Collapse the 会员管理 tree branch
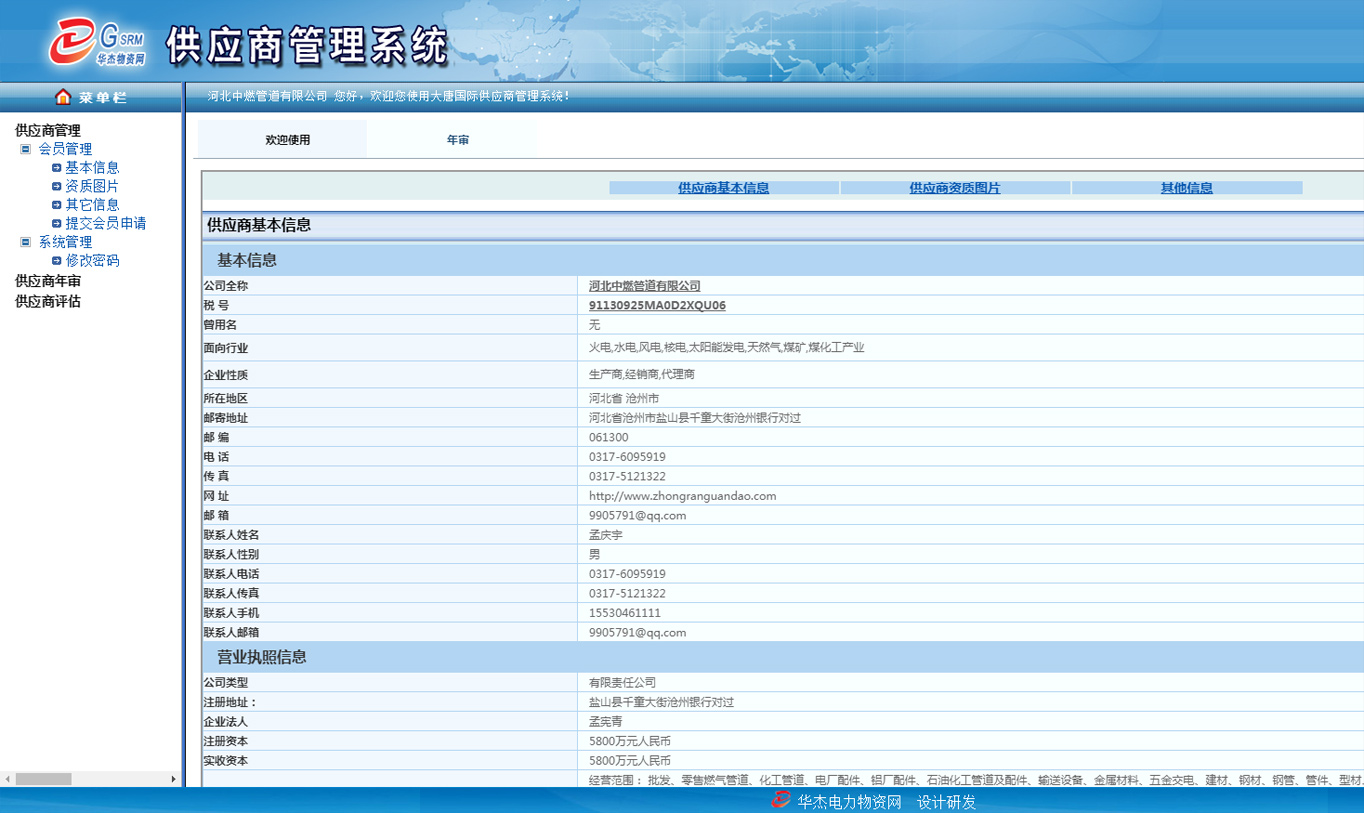Screen dimensions: 1364x813 [25, 148]
